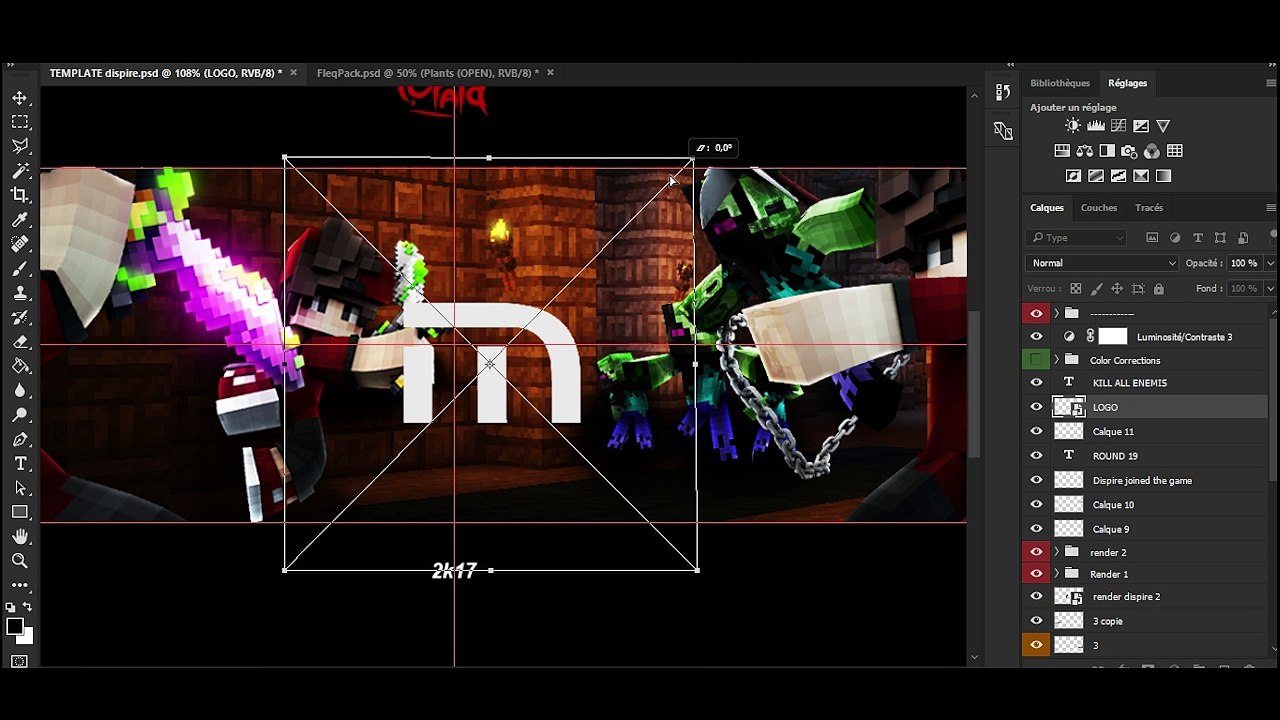Switch to the Tracés tab

point(1149,208)
